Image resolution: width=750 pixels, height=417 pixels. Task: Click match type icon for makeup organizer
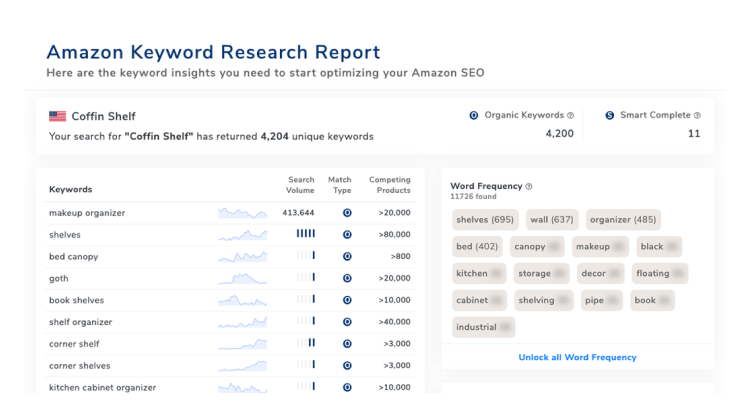click(347, 213)
